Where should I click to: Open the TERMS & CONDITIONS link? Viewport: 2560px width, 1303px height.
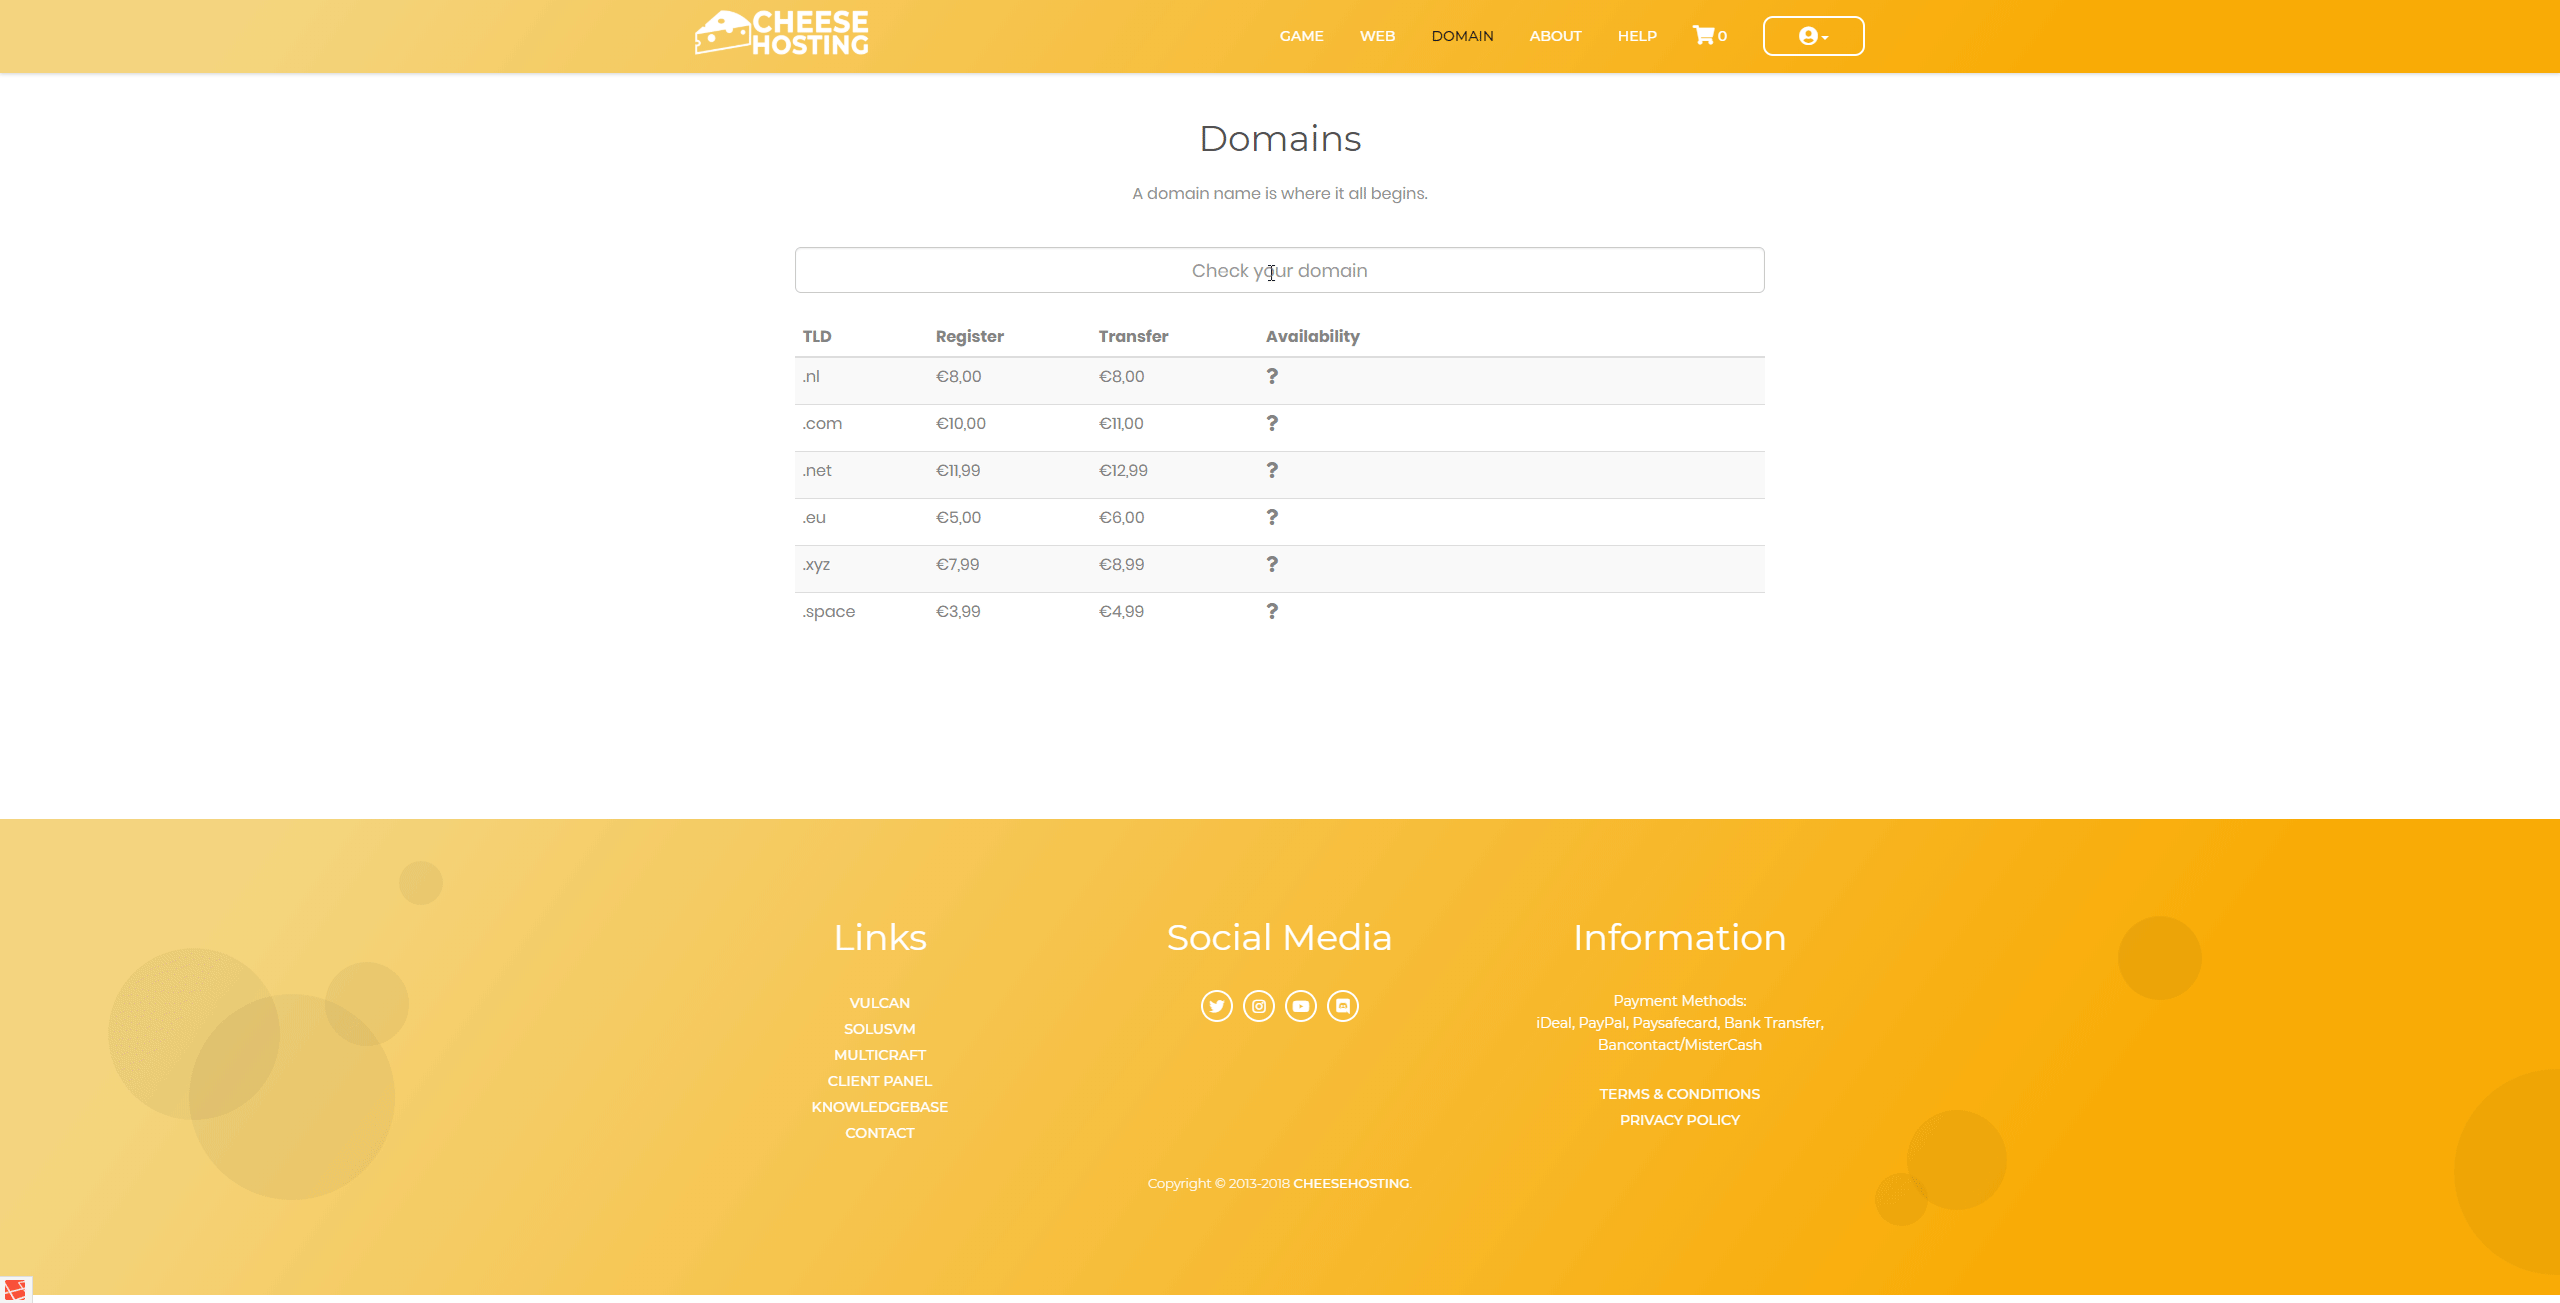[1679, 1094]
